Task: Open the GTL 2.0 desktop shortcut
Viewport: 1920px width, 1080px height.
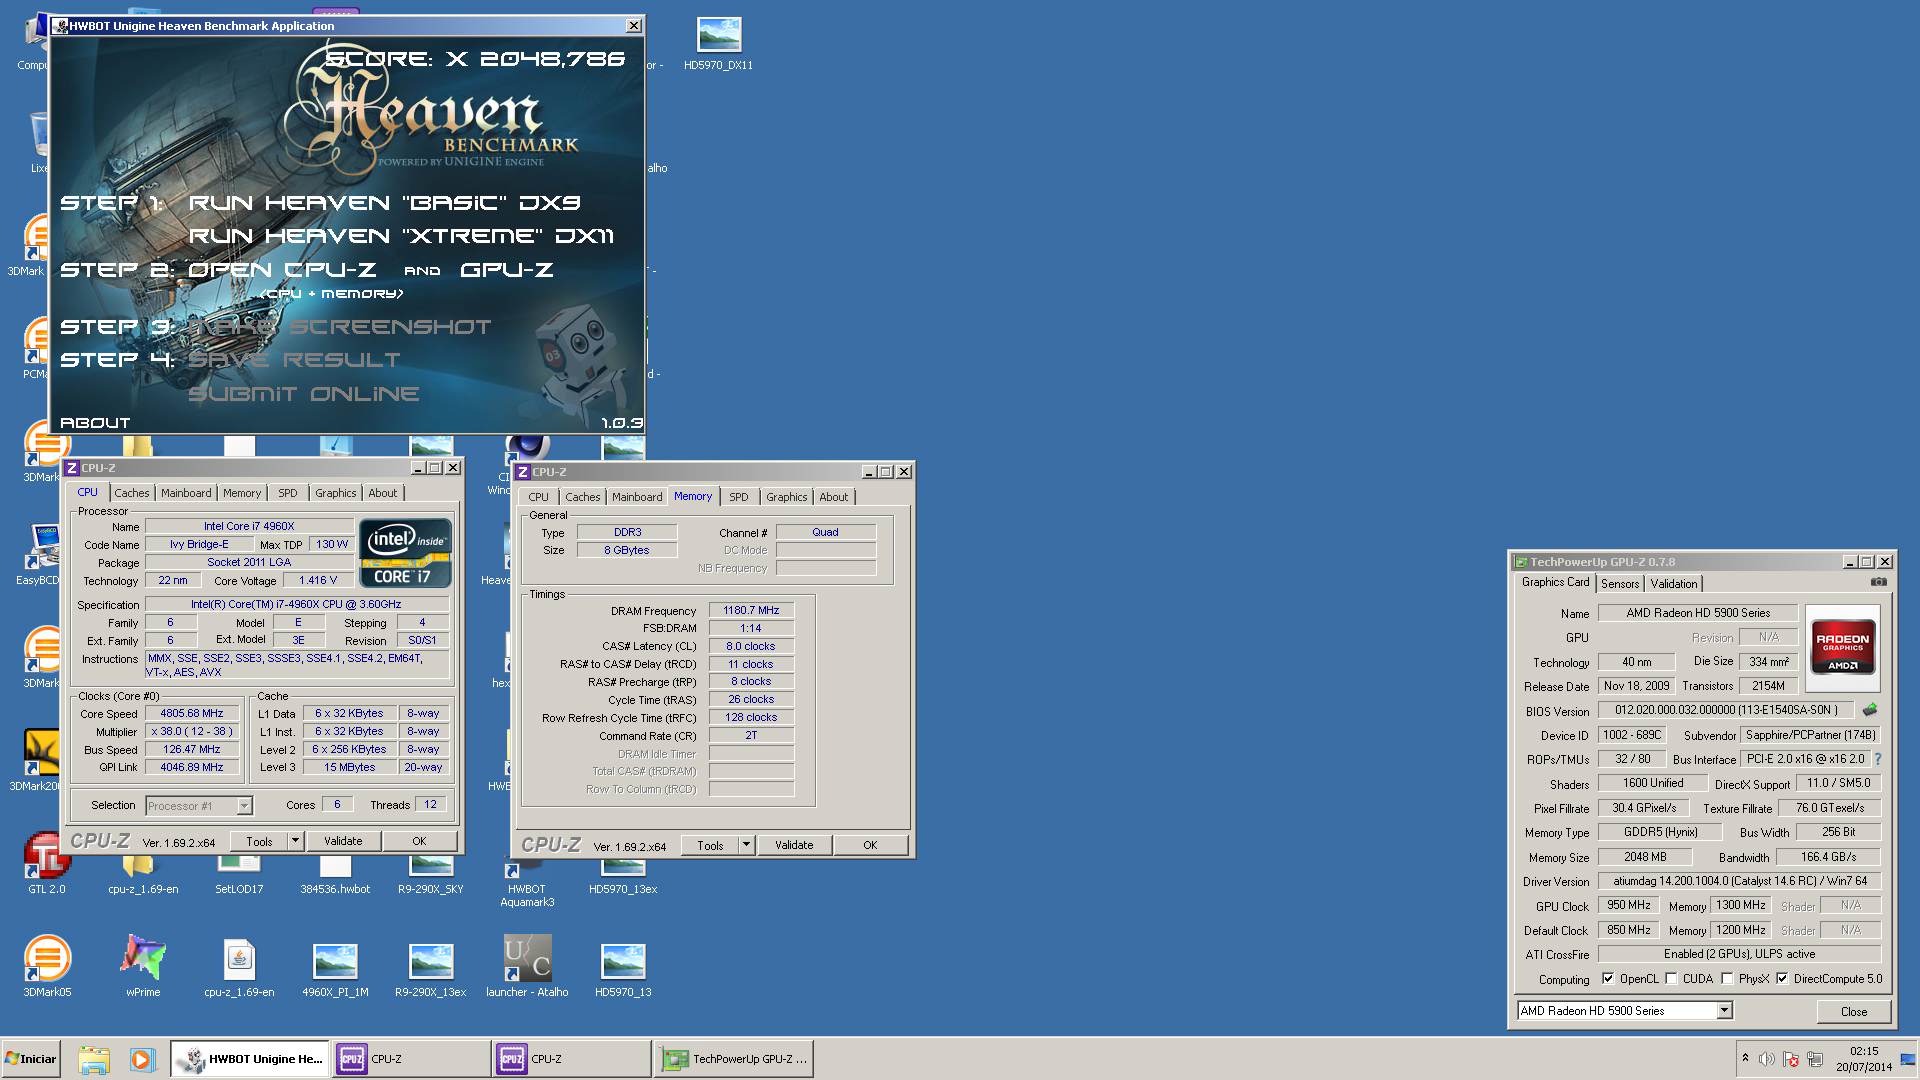Action: pos(47,864)
